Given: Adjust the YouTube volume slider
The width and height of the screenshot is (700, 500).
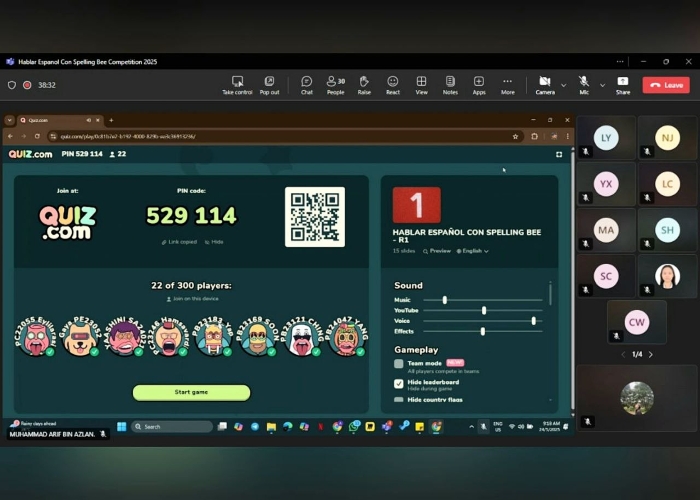Looking at the screenshot, I should pos(484,310).
